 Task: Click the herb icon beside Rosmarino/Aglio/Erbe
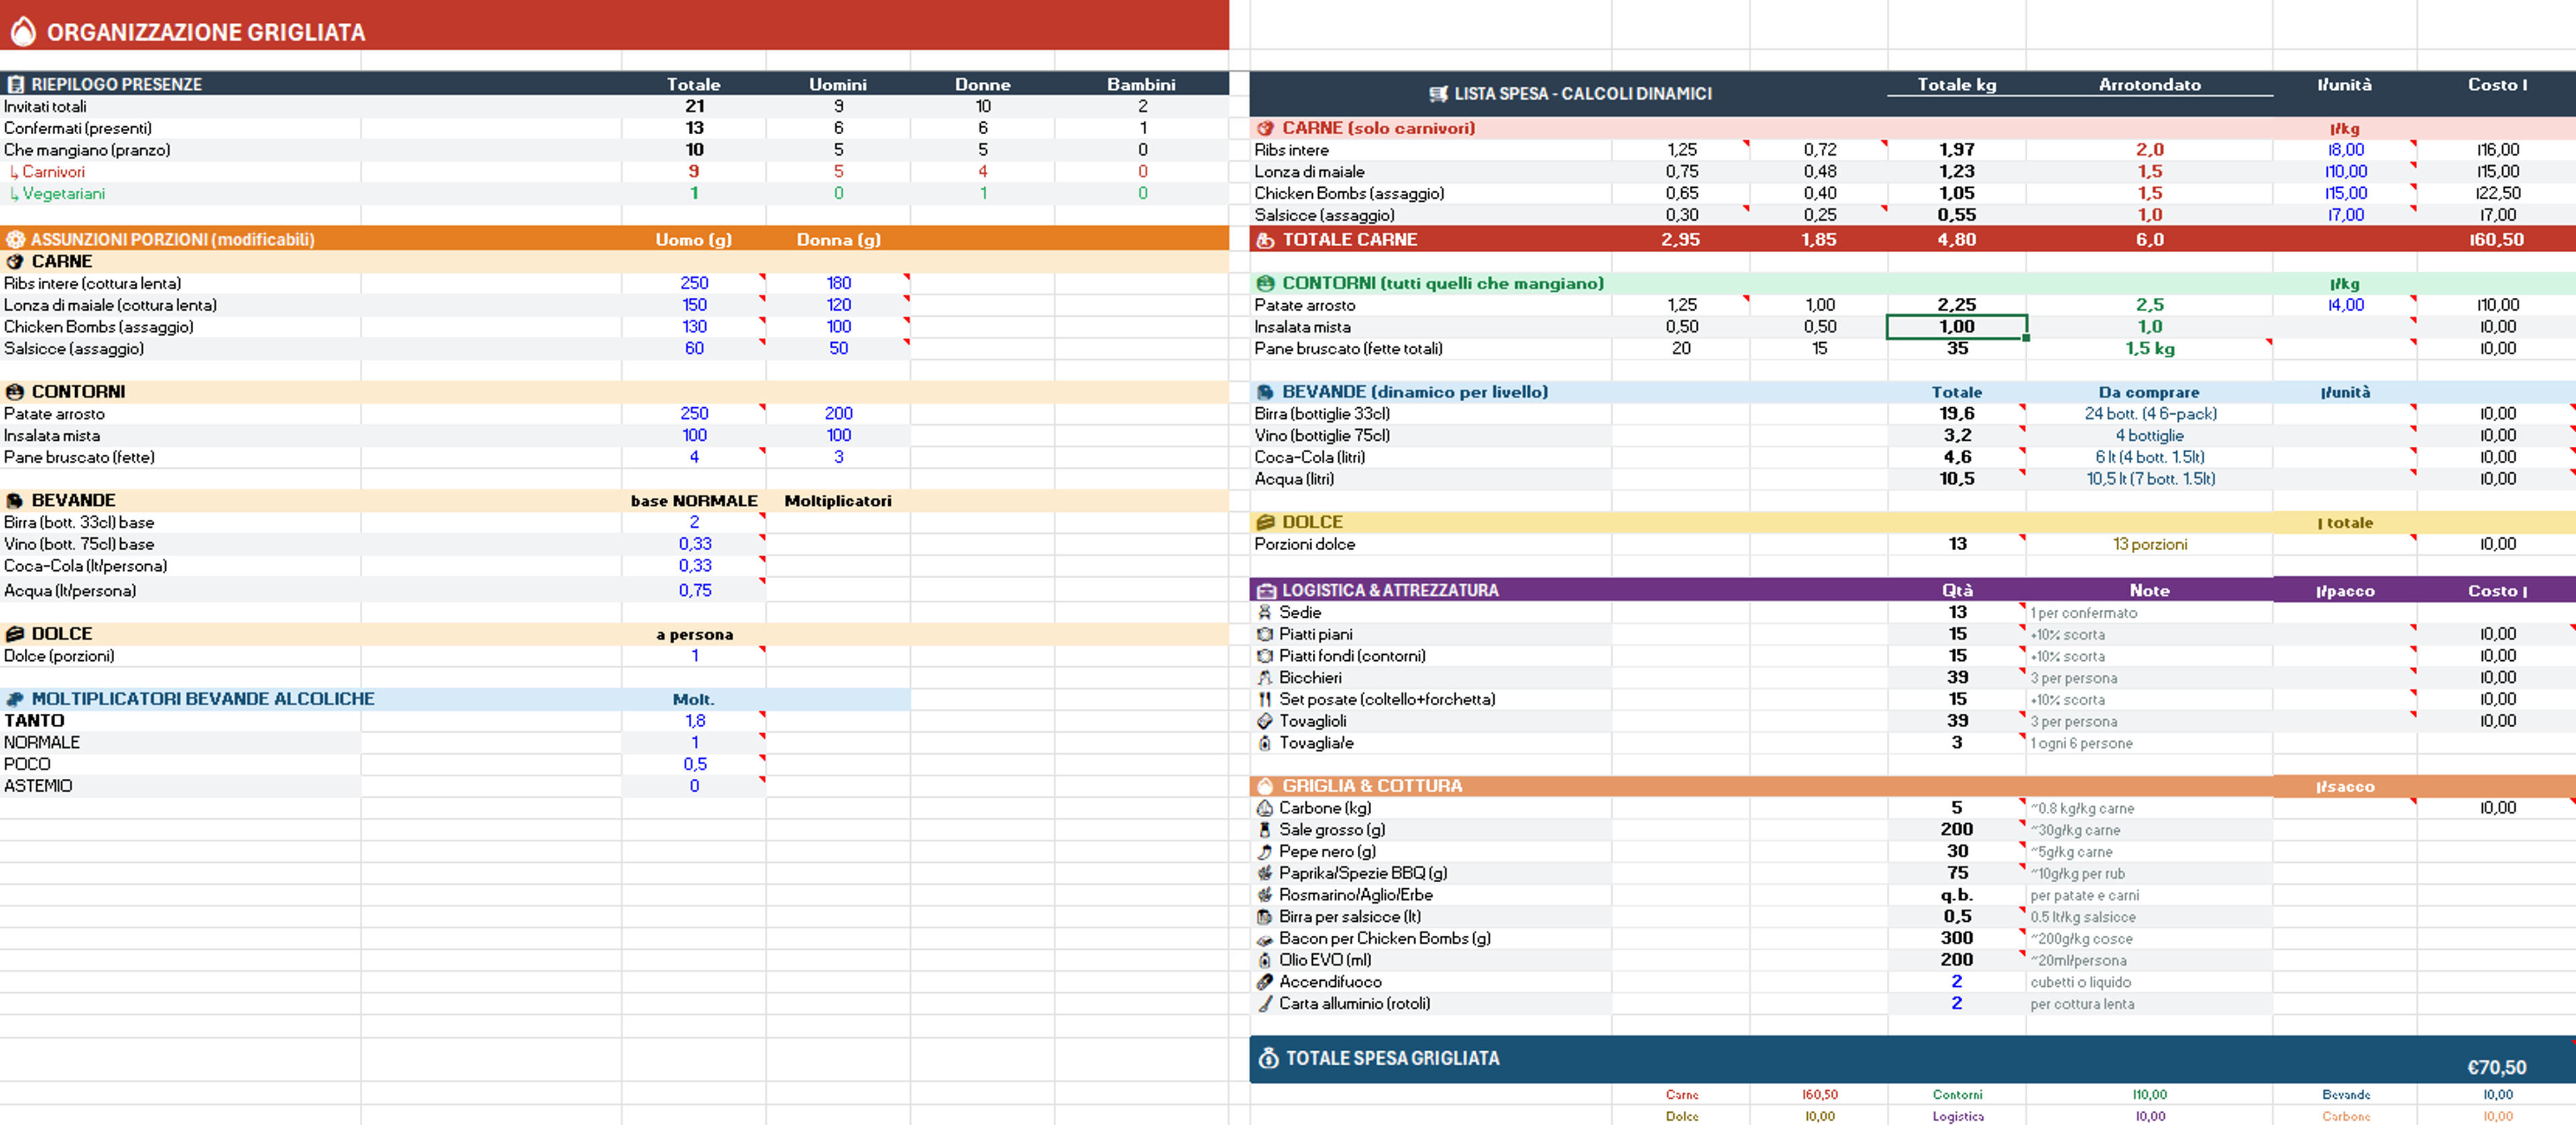1265,895
